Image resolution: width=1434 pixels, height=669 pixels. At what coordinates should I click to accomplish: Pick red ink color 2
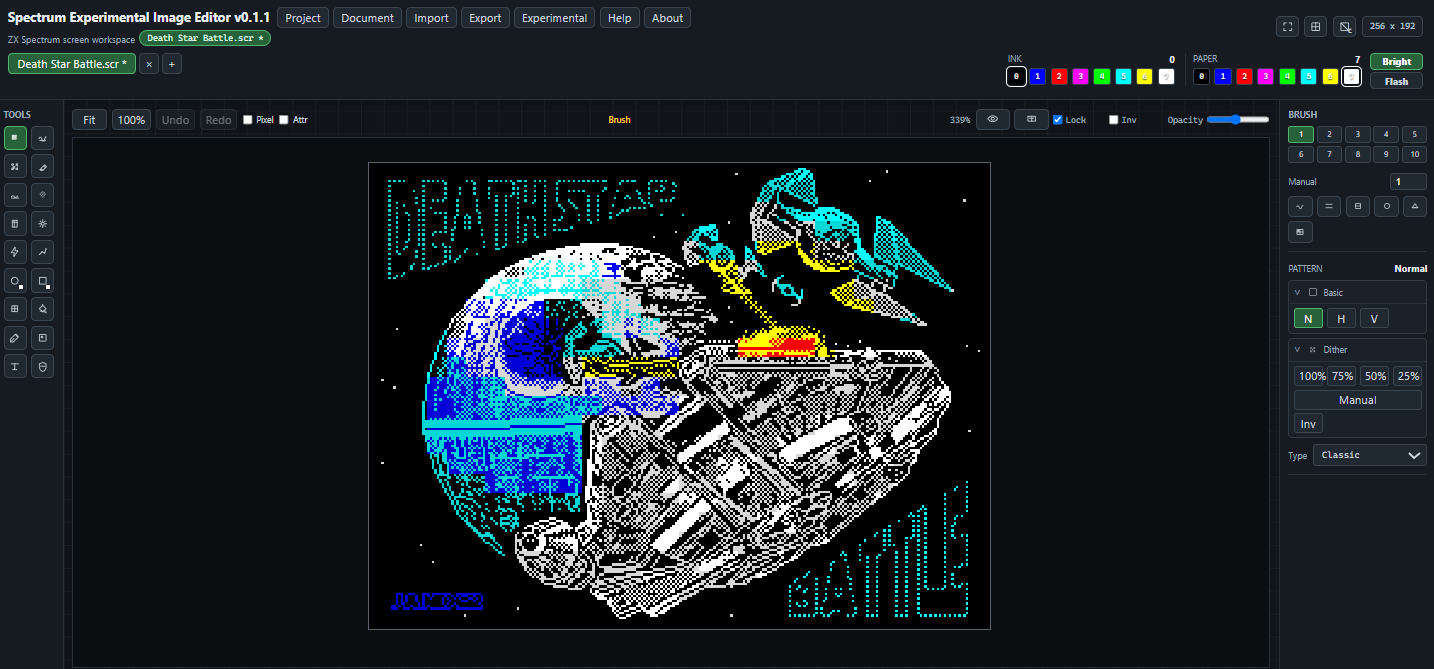pyautogui.click(x=1059, y=76)
